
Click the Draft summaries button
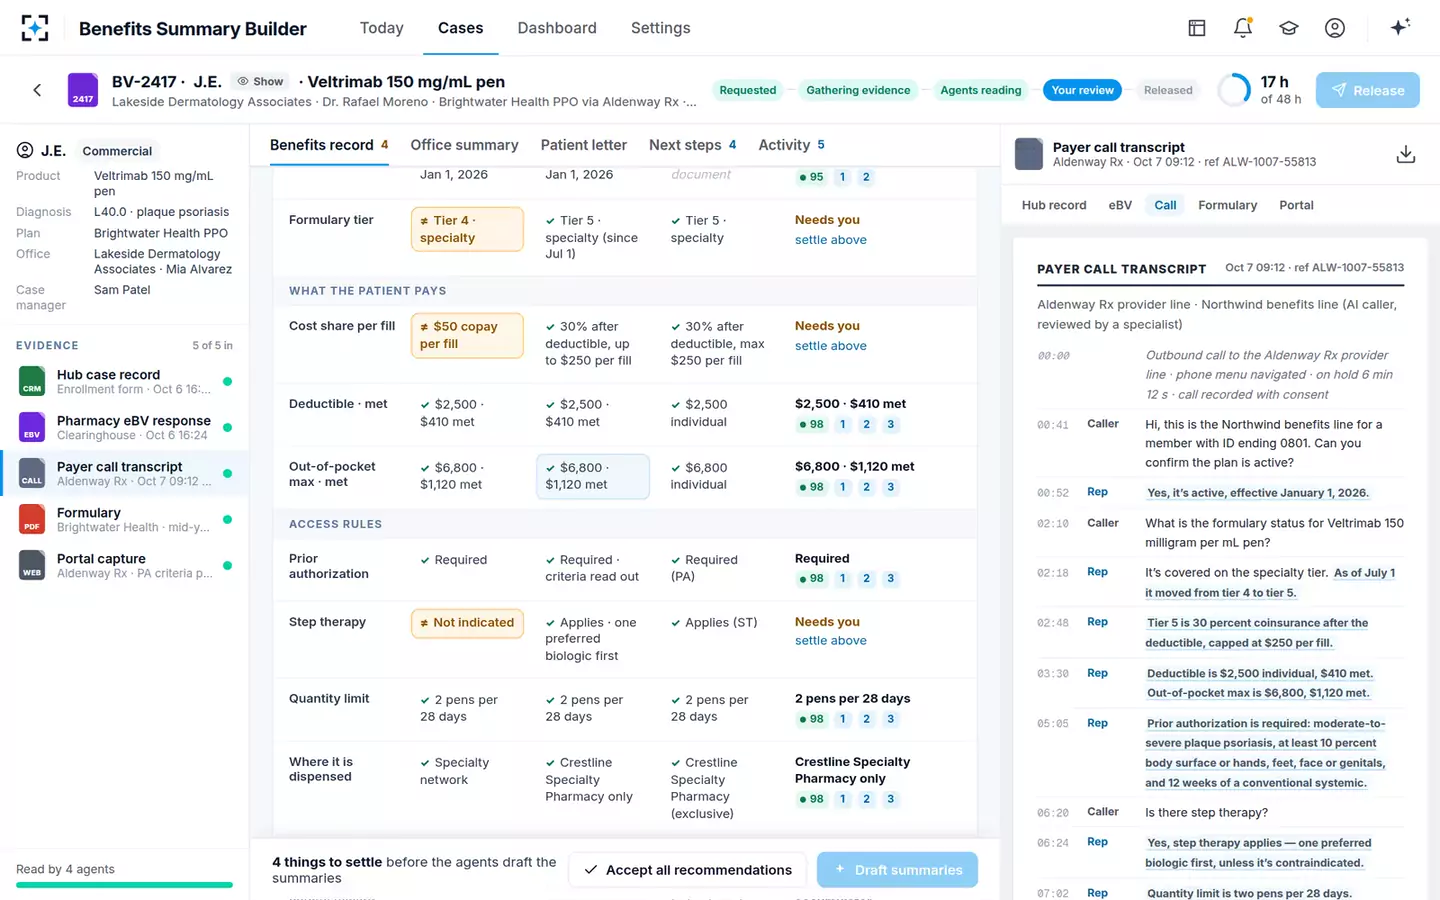(897, 870)
